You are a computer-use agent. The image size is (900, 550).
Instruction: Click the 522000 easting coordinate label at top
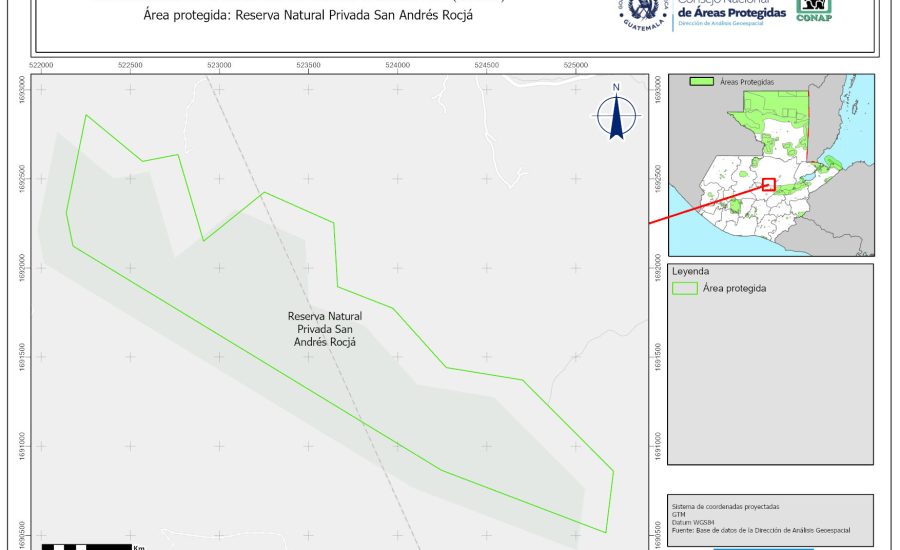(x=42, y=64)
